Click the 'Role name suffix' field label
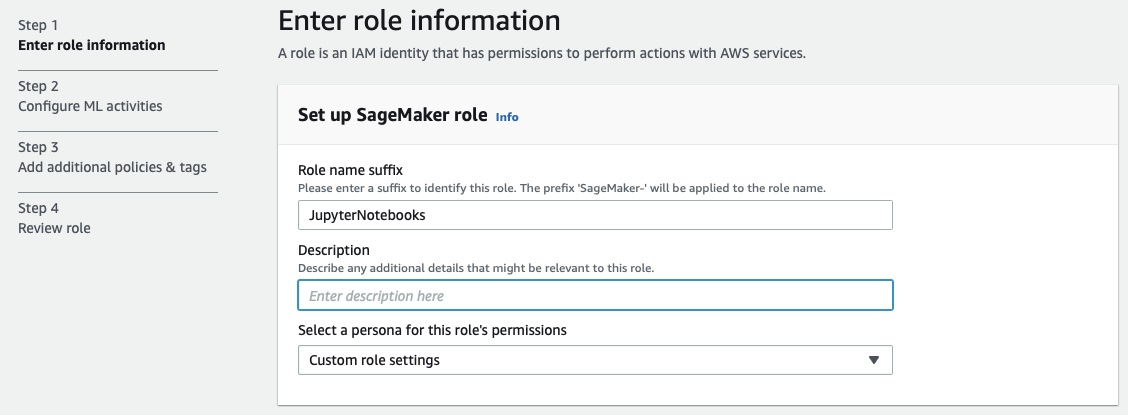Screen dimensions: 1128x415 click(350, 171)
